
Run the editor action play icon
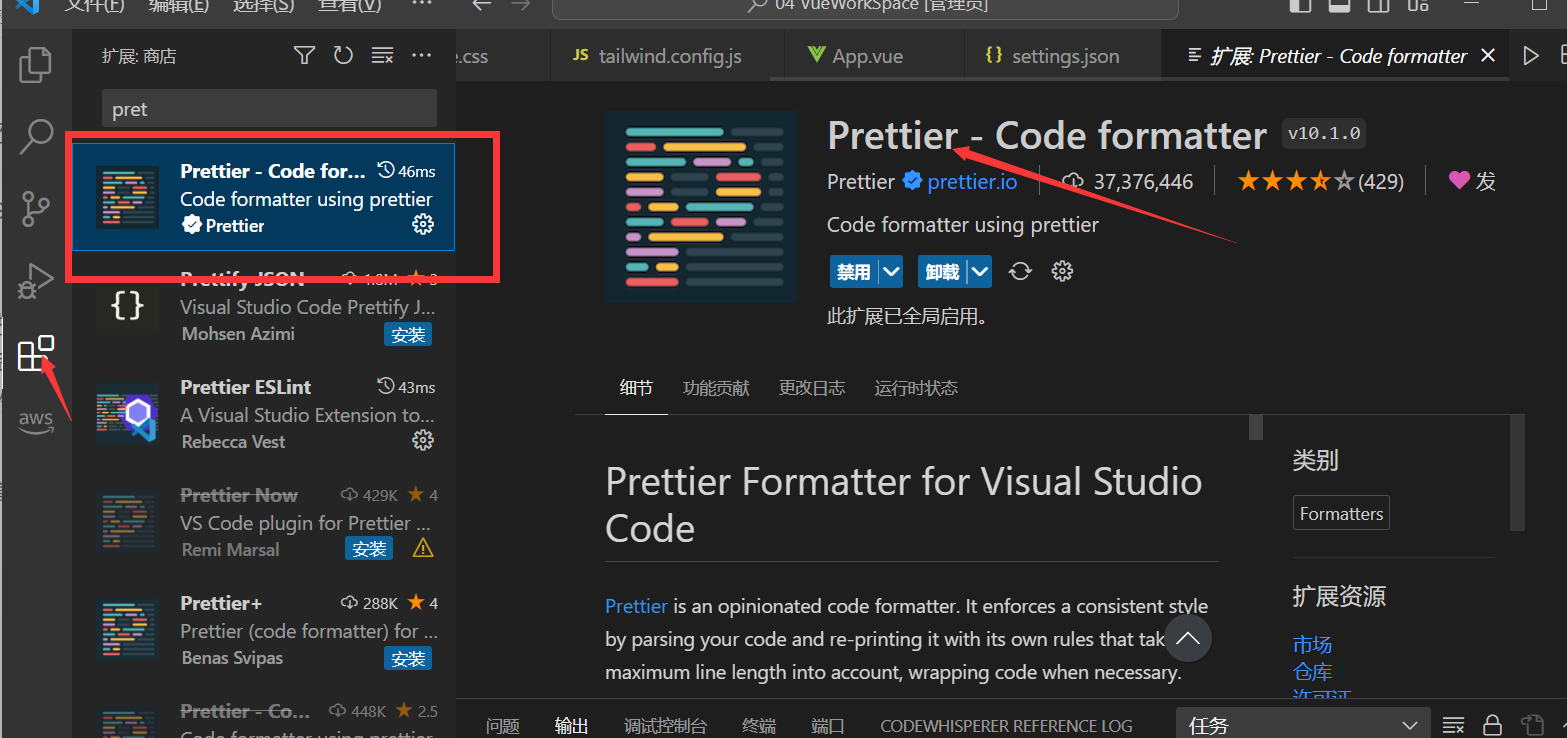click(x=1531, y=56)
